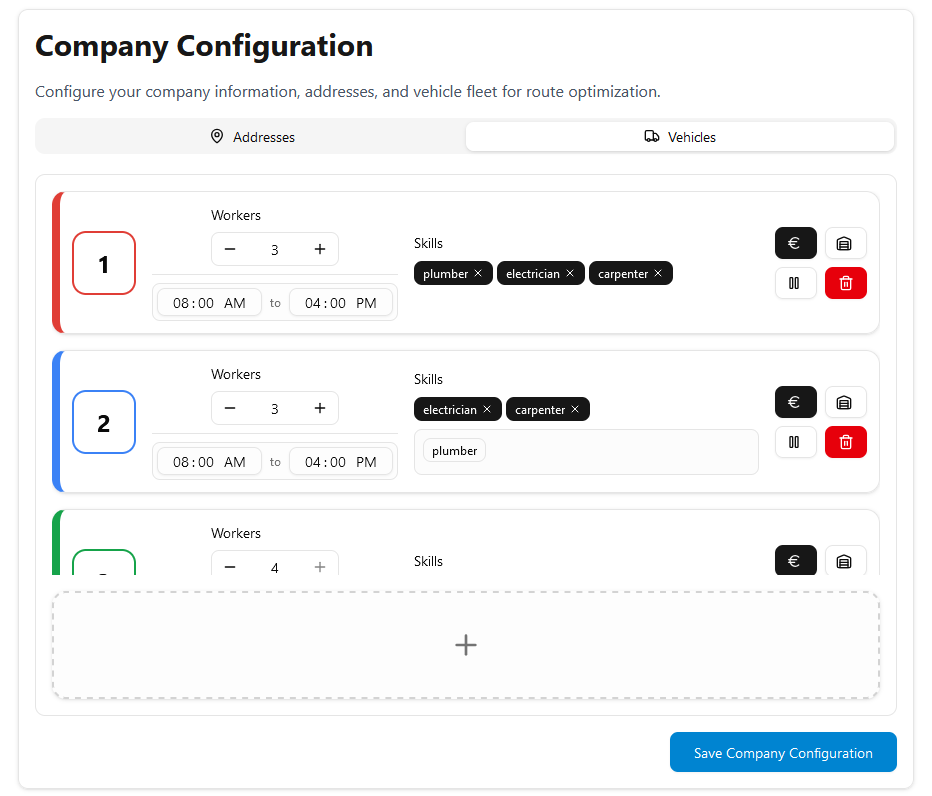Click Save Company Configuration button
Viewport: 932px width, 796px height.
783,753
